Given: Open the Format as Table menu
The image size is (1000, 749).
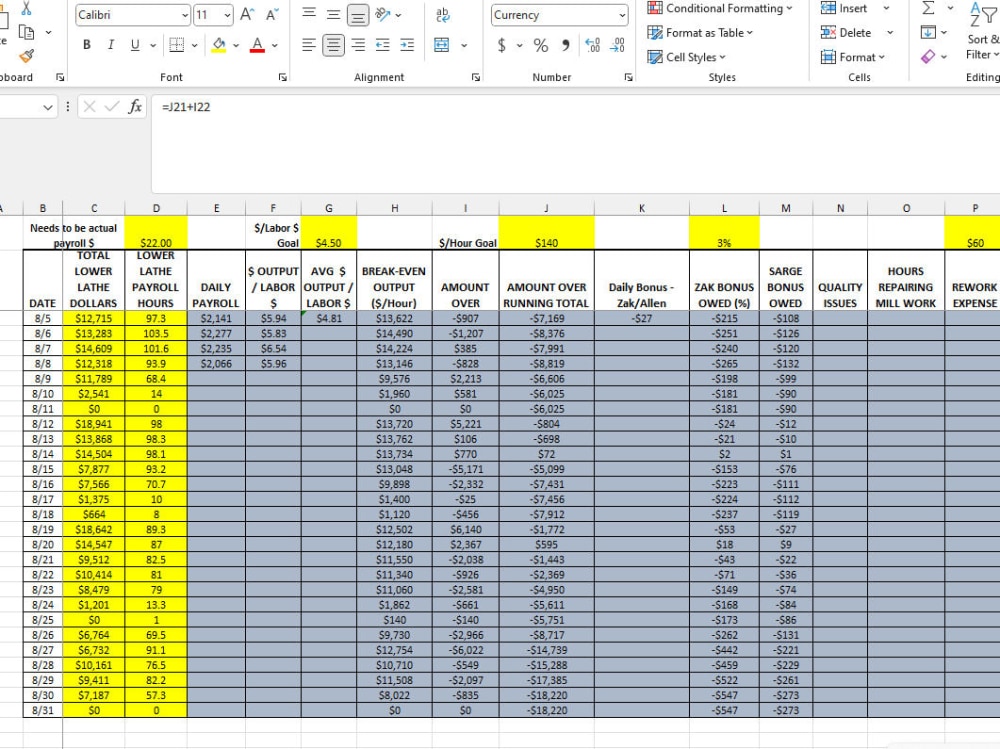Looking at the screenshot, I should [700, 33].
